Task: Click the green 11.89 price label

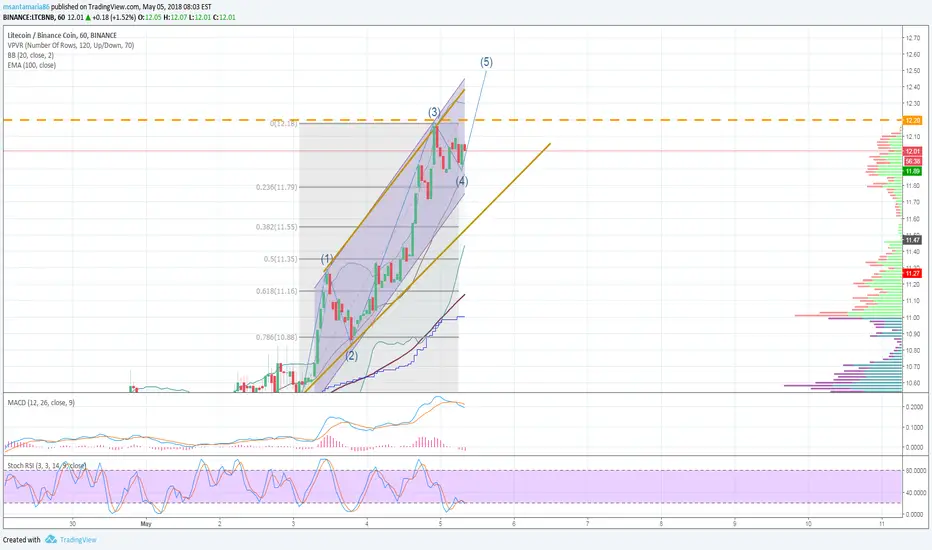Action: (x=912, y=171)
